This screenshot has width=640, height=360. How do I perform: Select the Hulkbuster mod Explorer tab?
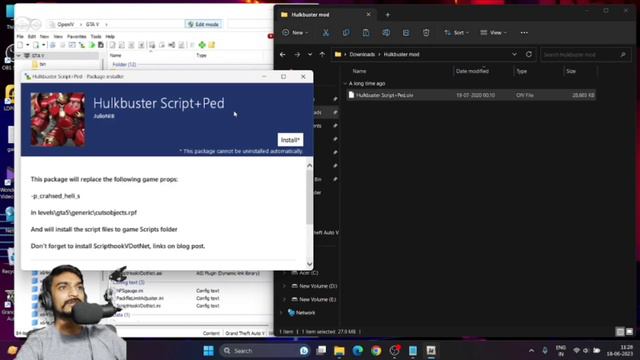[x=325, y=15]
